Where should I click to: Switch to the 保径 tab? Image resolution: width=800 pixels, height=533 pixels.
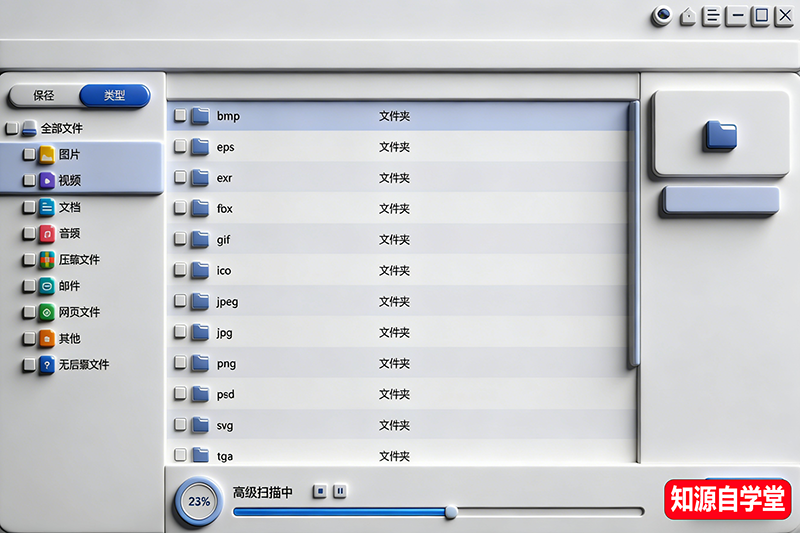(44, 95)
